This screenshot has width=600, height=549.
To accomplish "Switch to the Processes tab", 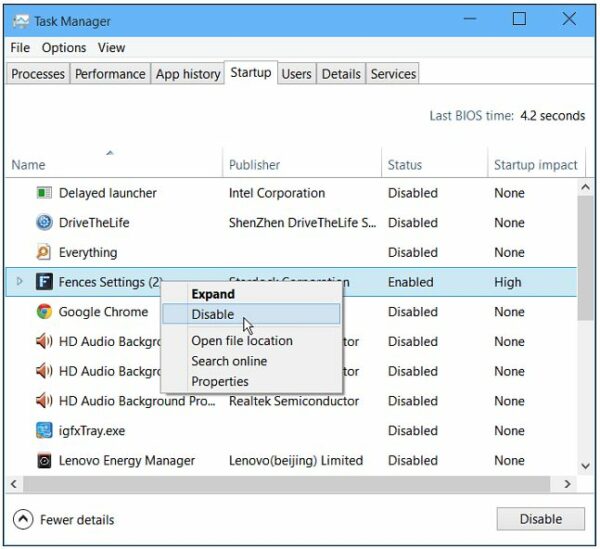I will coord(38,74).
